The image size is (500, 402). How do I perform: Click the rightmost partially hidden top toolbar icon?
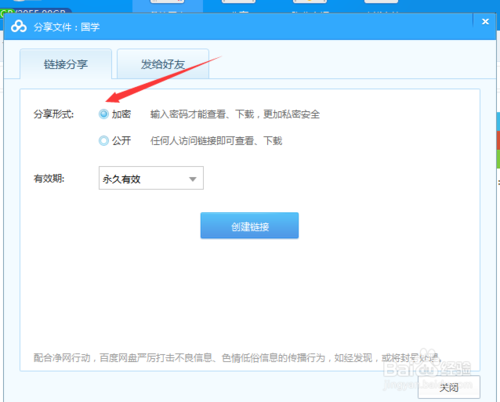(x=381, y=2)
